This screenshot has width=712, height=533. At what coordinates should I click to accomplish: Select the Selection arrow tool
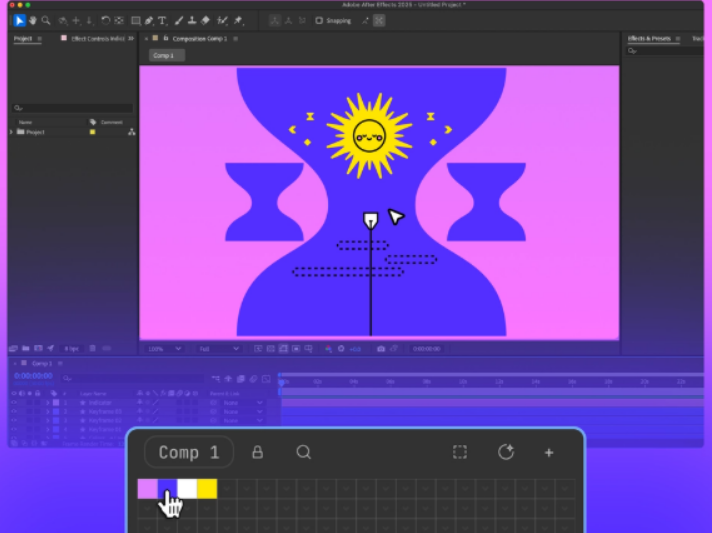click(20, 20)
